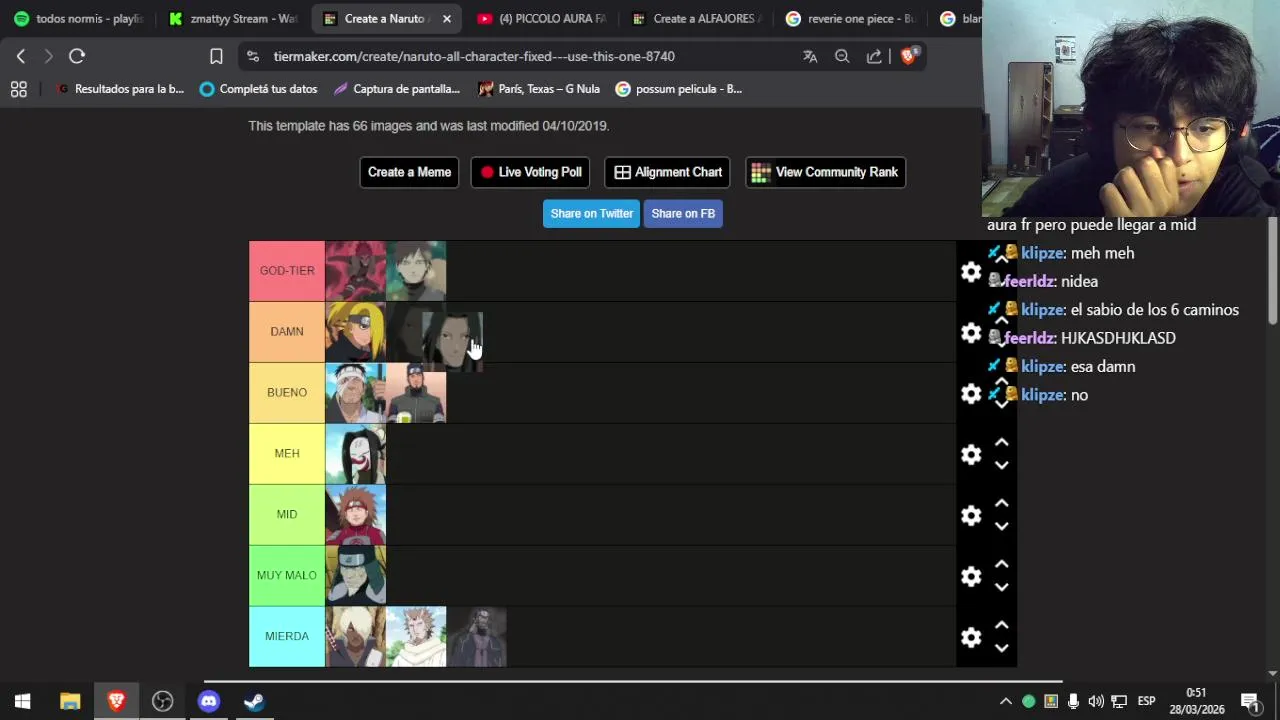Go back in browser history

tap(21, 56)
